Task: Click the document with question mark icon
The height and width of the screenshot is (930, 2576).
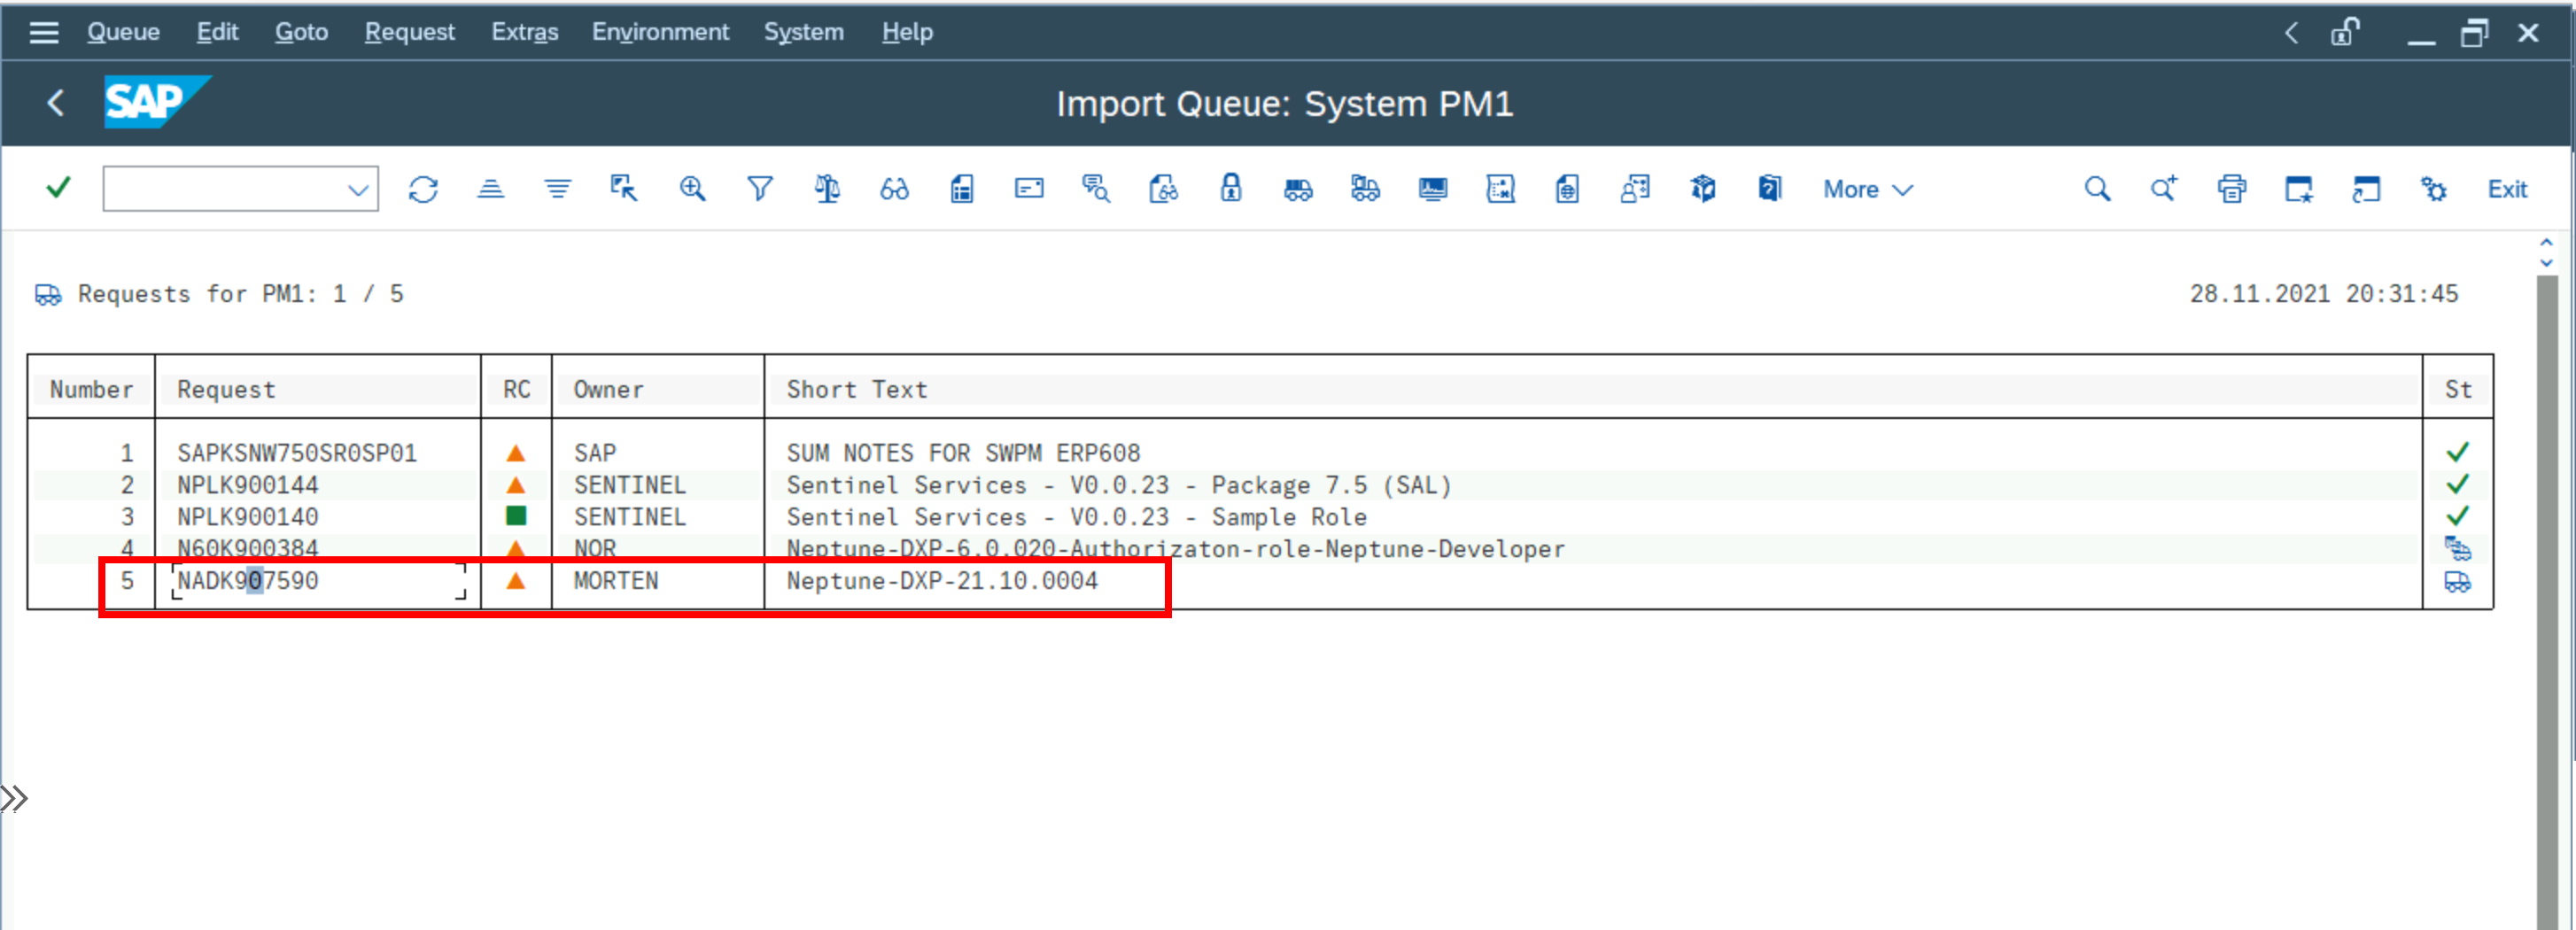Action: pyautogui.click(x=1770, y=189)
